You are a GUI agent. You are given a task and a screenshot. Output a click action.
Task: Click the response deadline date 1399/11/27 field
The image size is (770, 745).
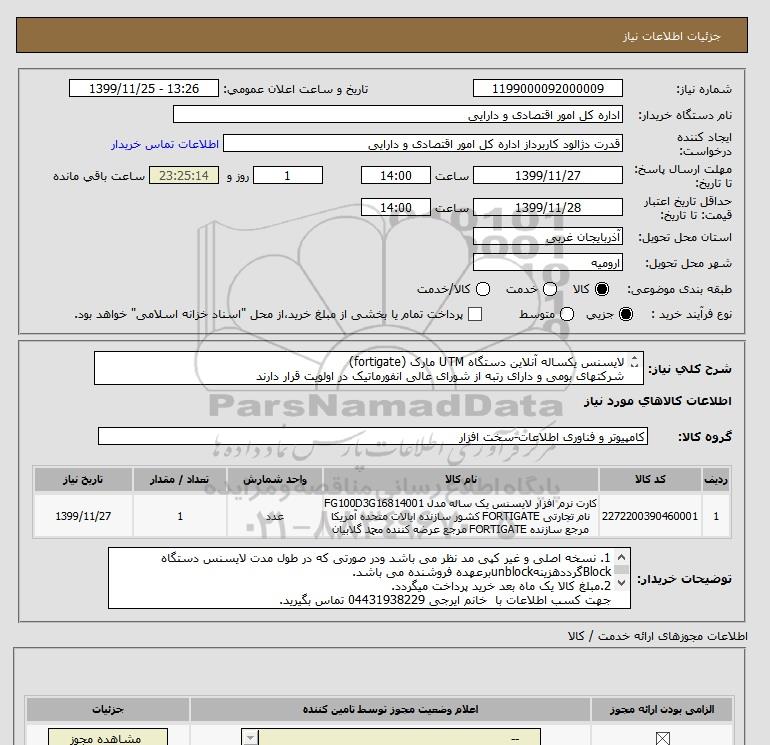point(548,175)
